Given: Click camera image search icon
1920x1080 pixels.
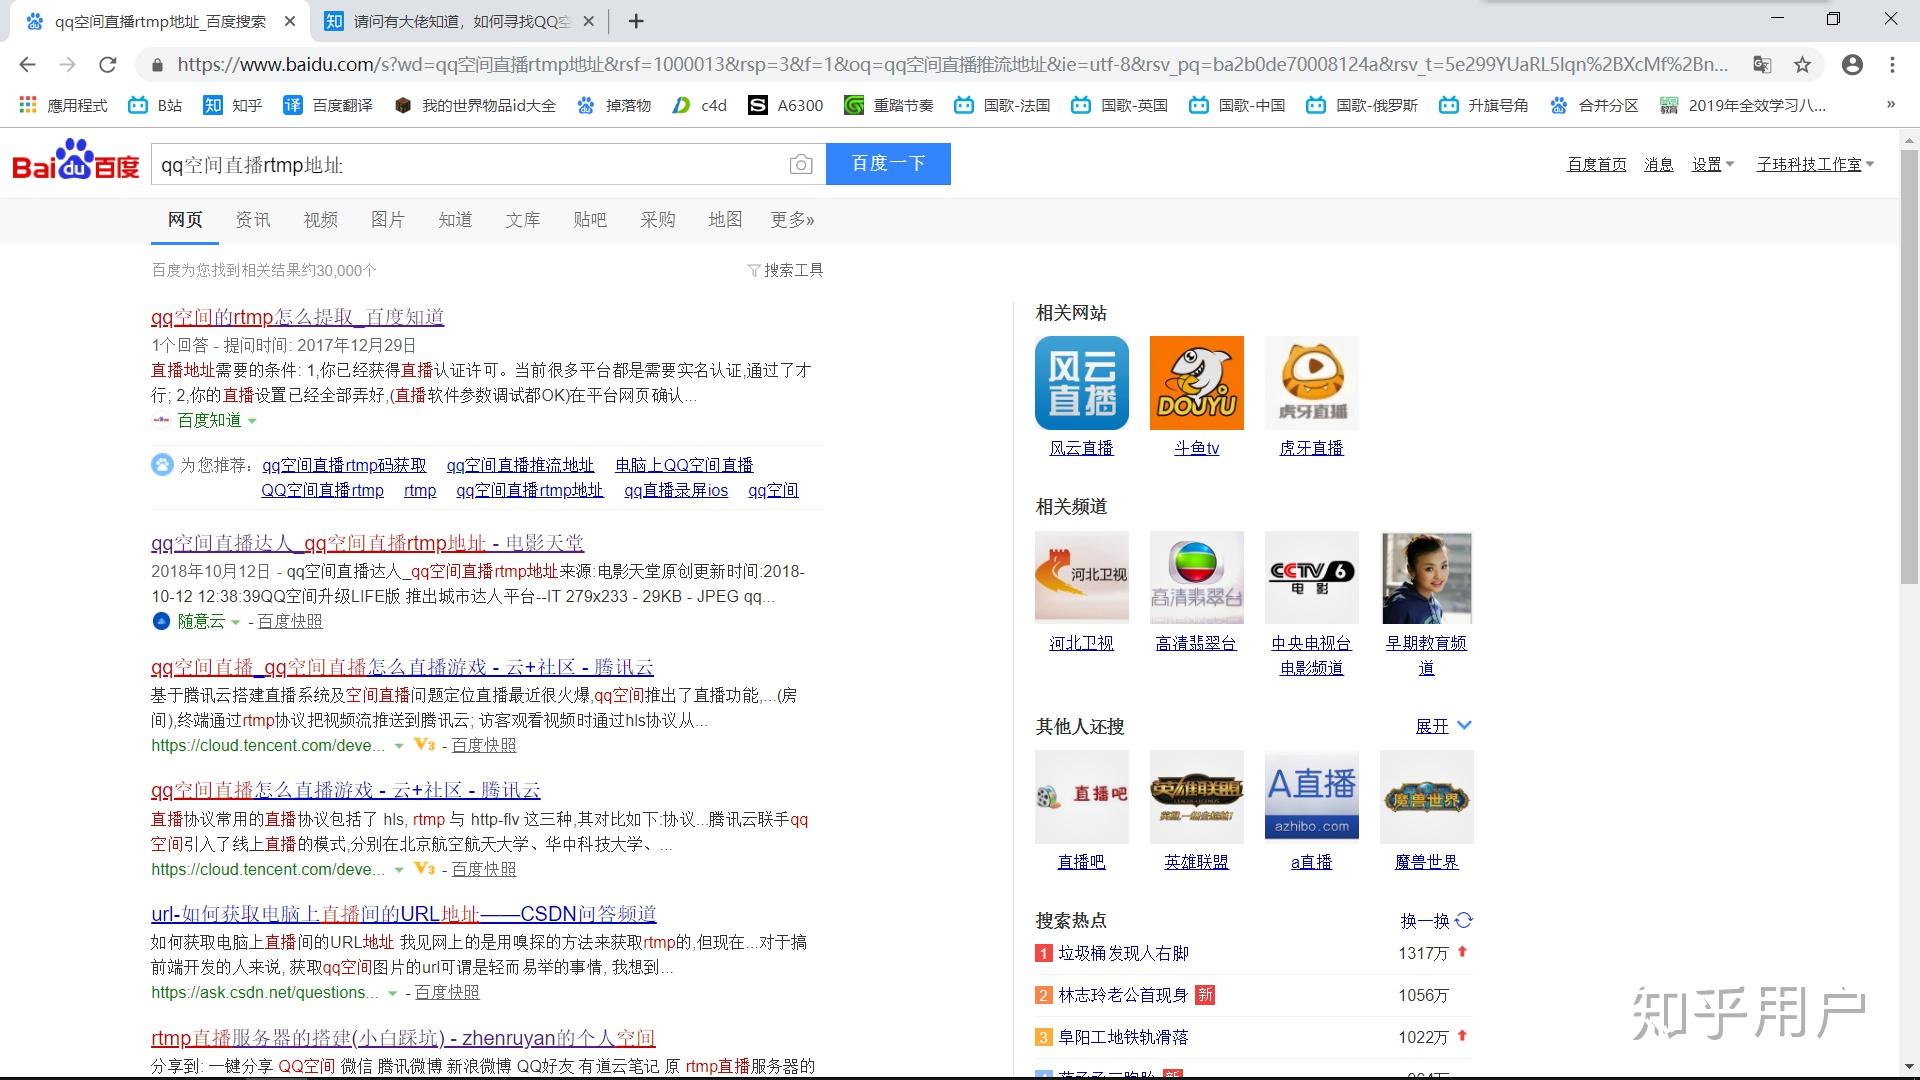Looking at the screenshot, I should 800,164.
